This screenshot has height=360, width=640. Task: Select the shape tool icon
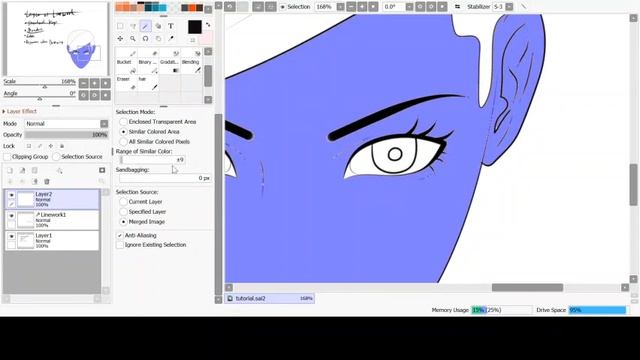point(158,26)
